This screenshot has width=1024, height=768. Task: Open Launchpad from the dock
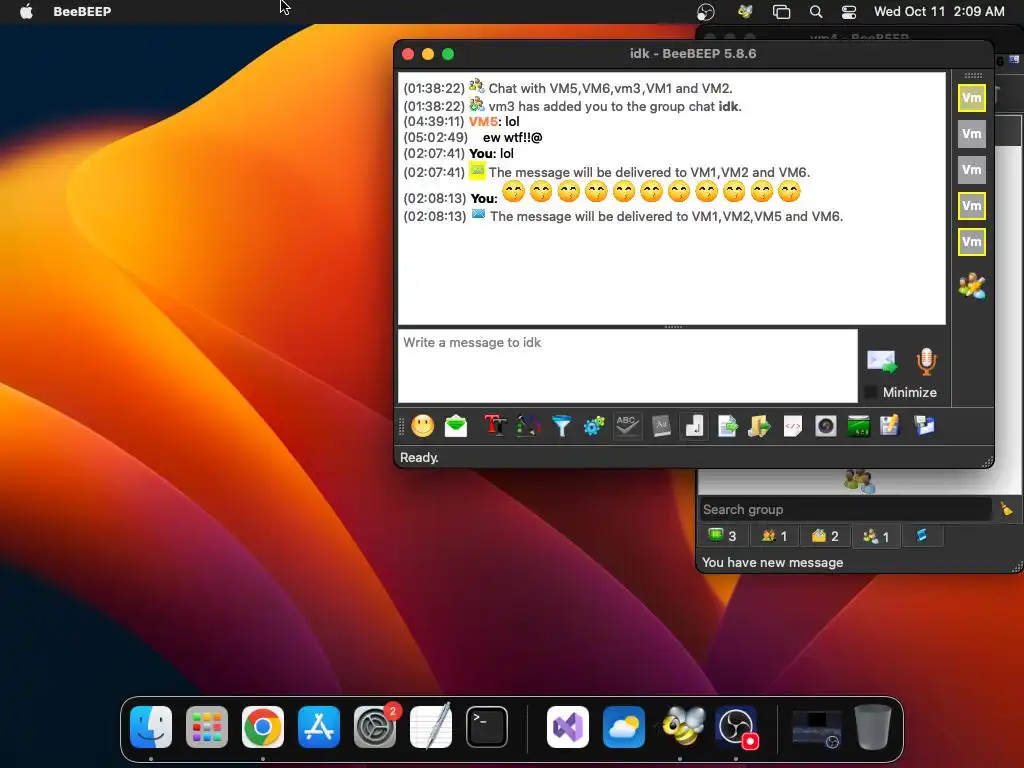tap(207, 727)
